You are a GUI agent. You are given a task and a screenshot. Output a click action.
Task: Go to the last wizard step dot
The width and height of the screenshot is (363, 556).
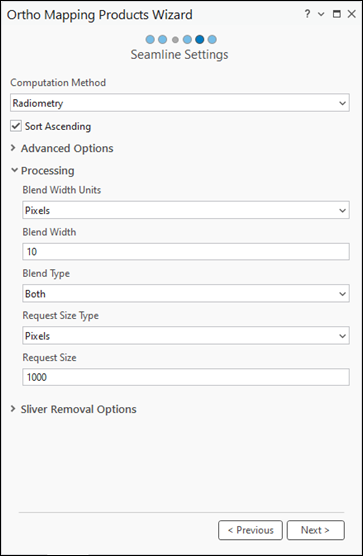click(x=212, y=39)
